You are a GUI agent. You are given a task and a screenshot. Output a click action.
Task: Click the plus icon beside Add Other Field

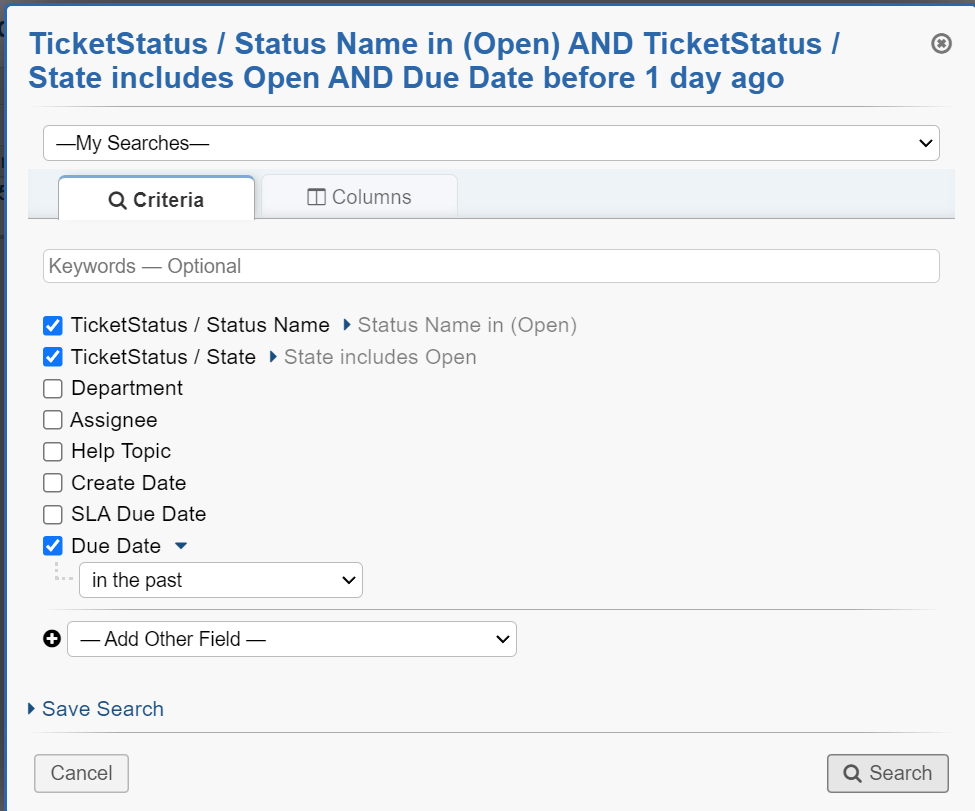click(52, 639)
